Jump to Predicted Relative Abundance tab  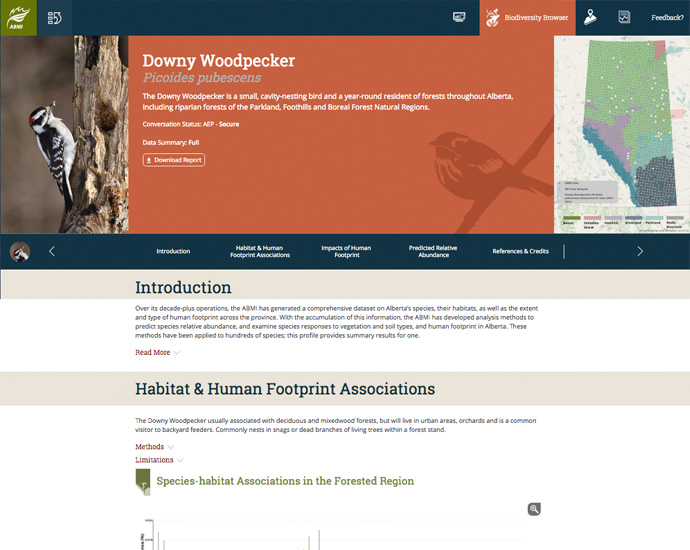[x=433, y=251]
